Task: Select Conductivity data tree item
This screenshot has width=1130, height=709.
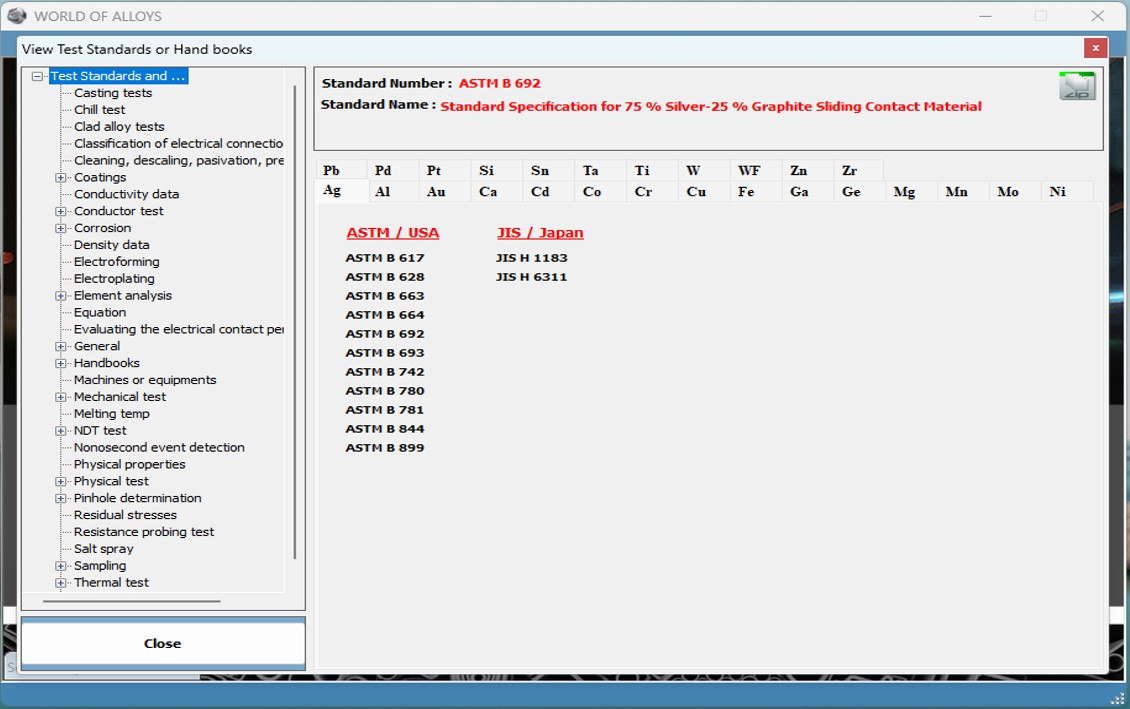Action: tap(126, 194)
